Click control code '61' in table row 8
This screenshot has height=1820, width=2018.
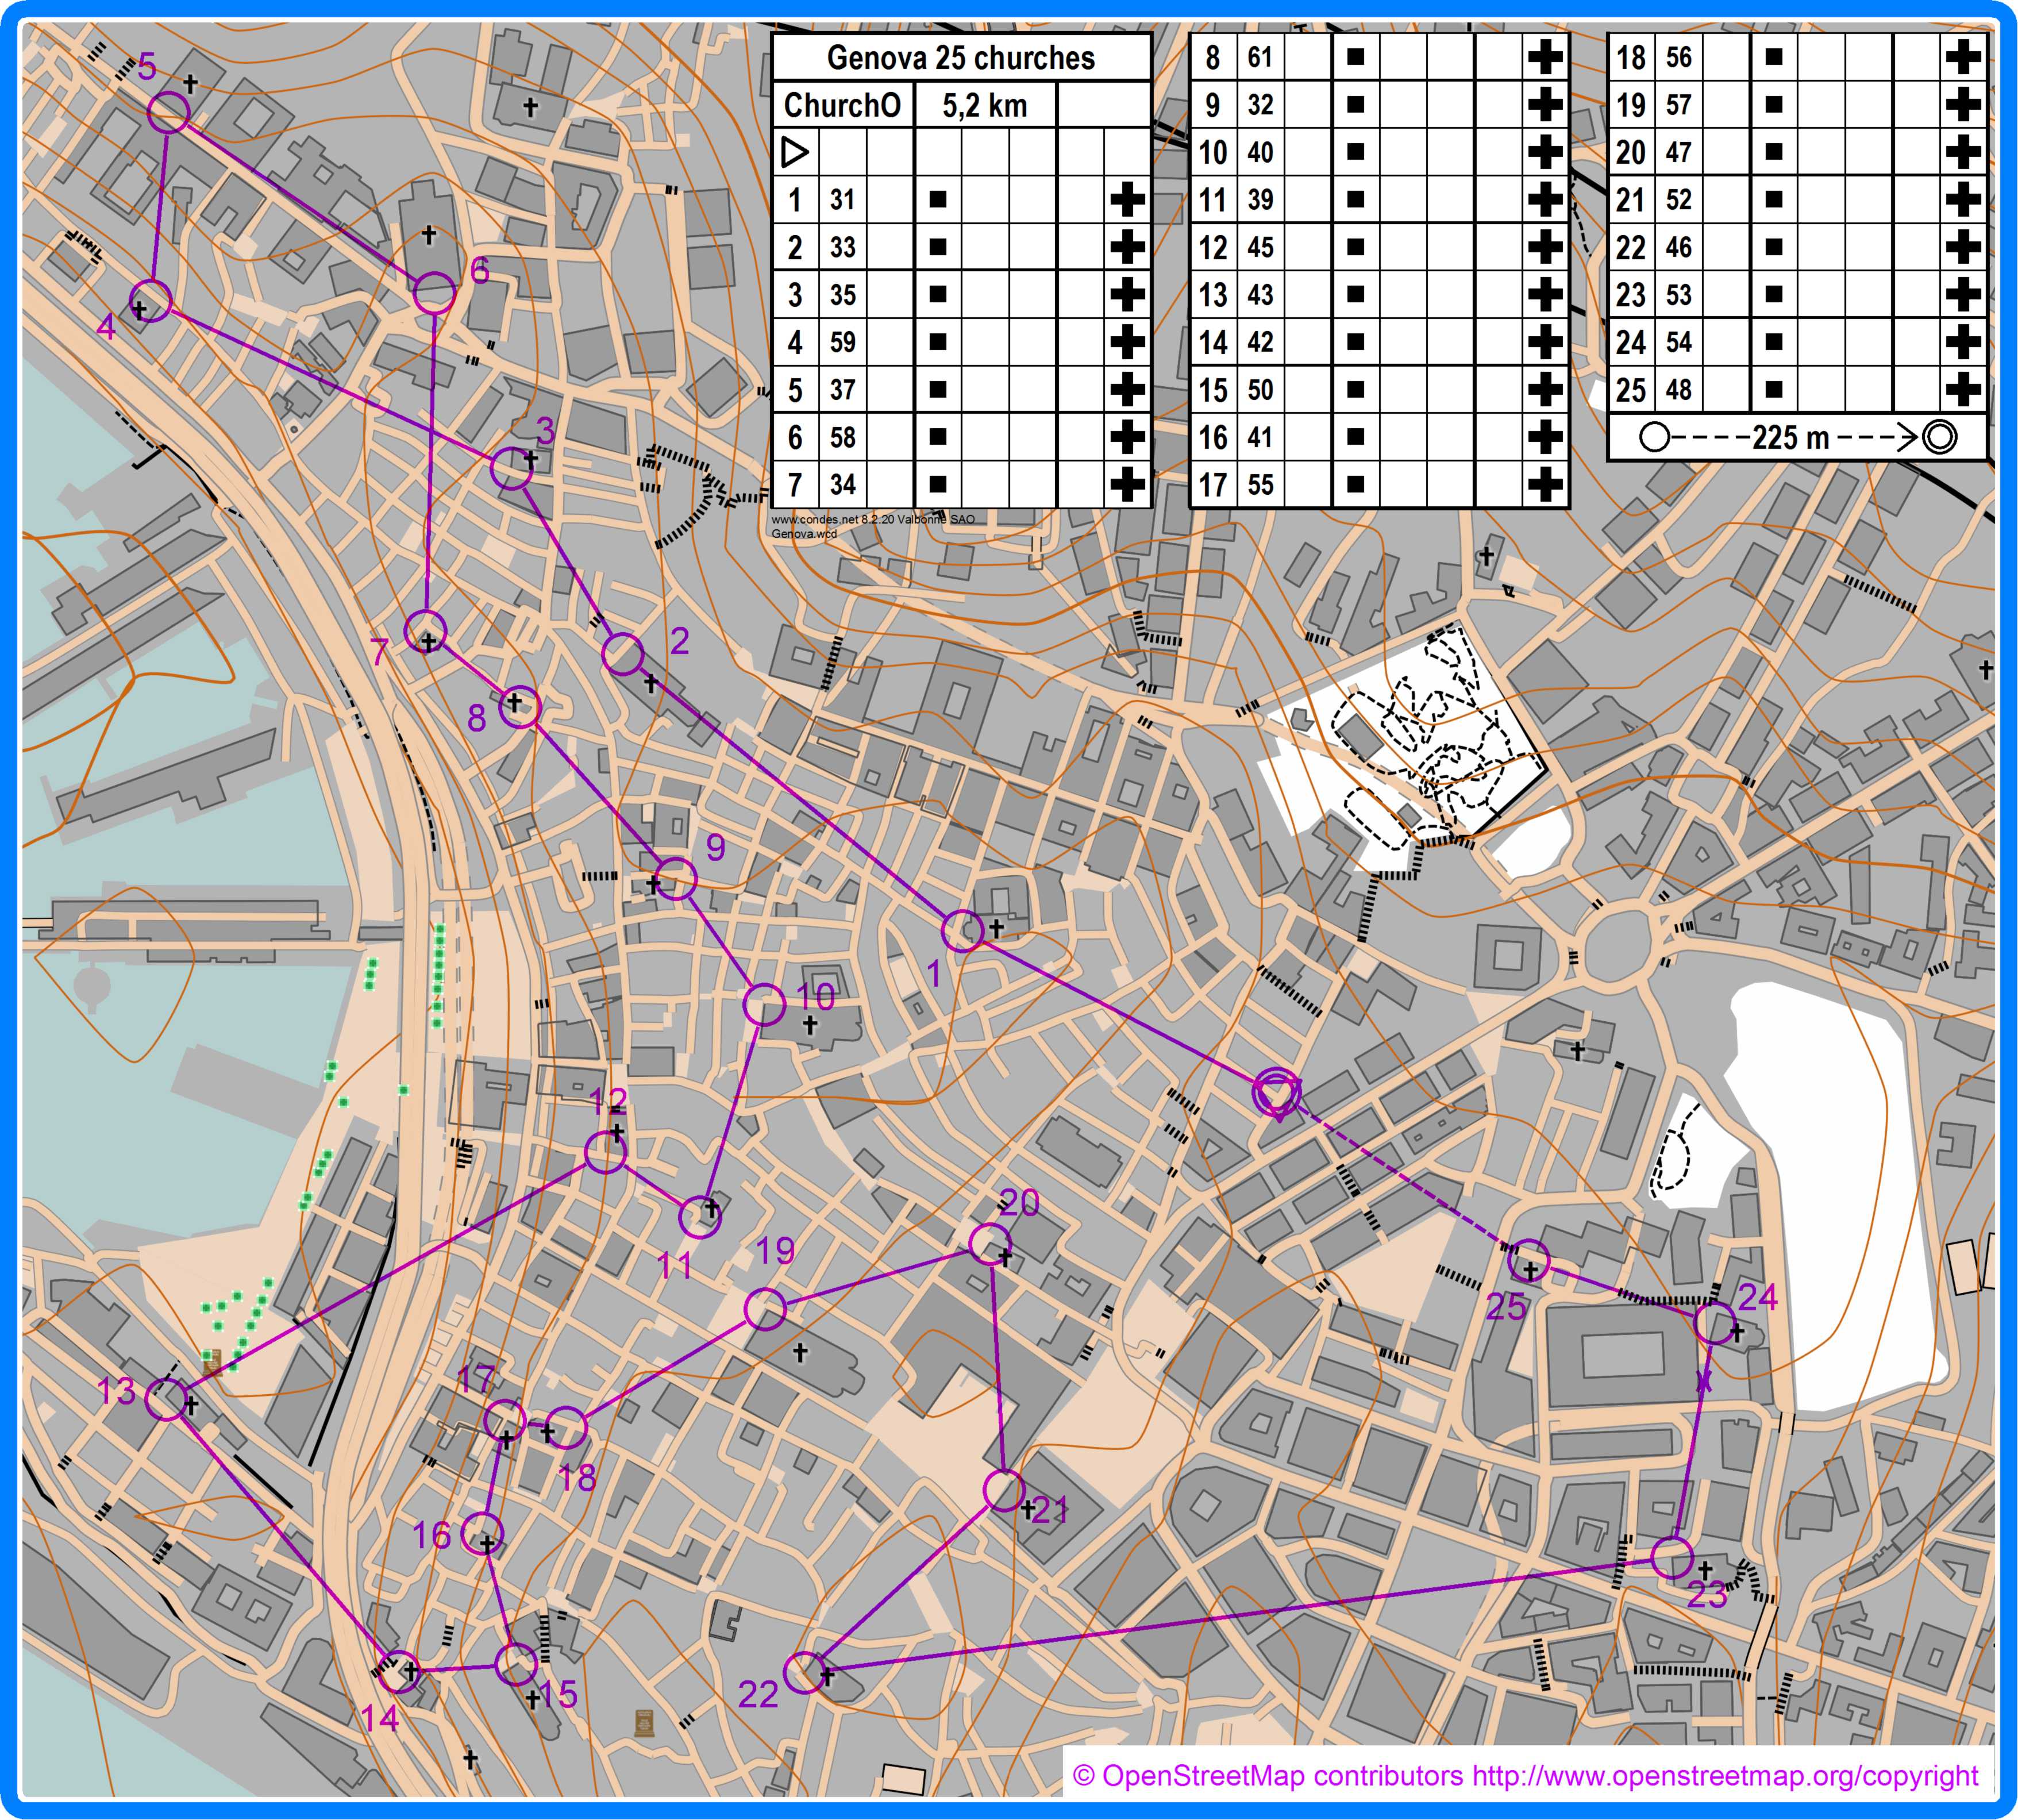(1260, 57)
